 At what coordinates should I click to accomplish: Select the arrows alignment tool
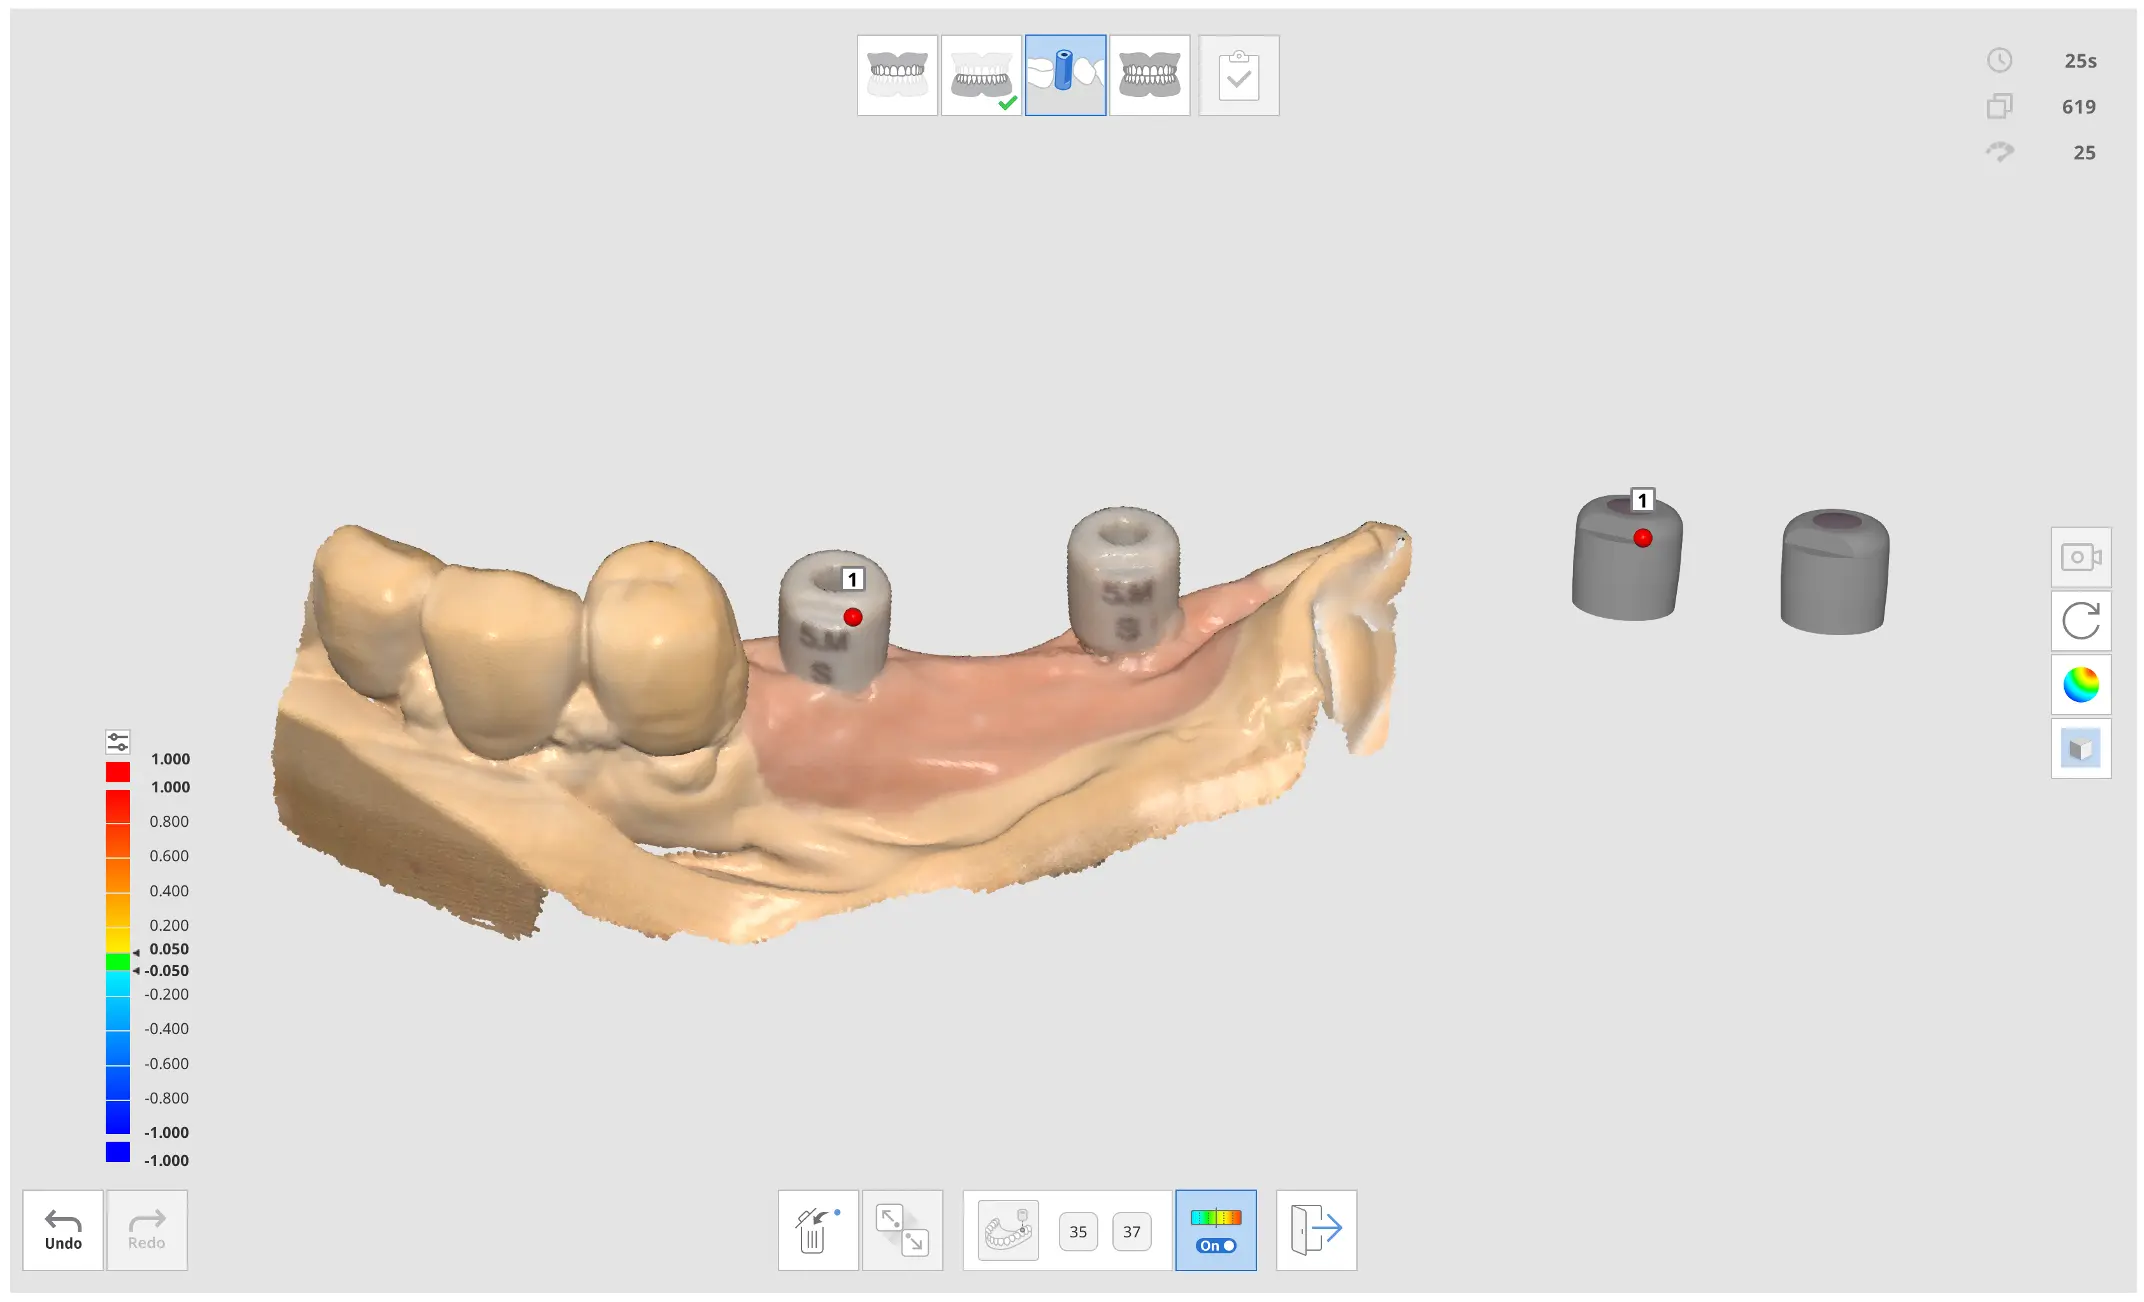[x=902, y=1230]
